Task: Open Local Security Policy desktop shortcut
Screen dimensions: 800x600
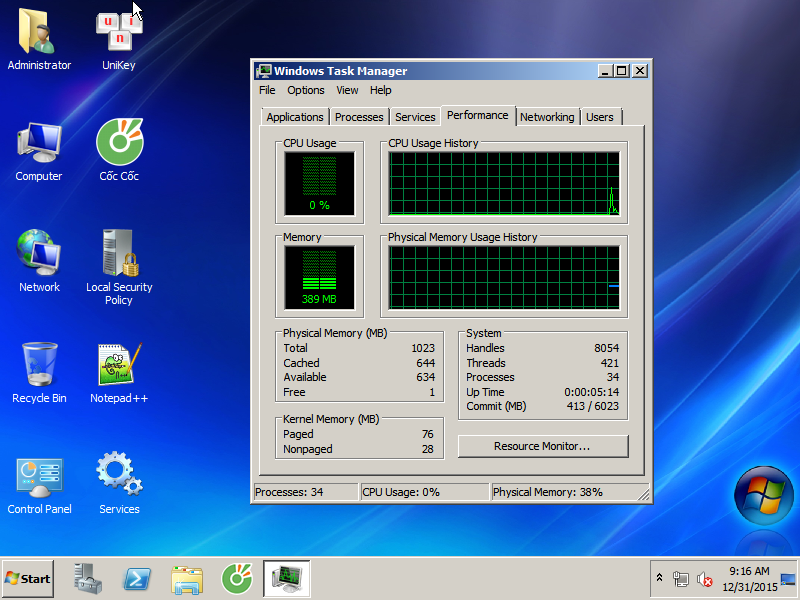Action: pyautogui.click(x=119, y=266)
